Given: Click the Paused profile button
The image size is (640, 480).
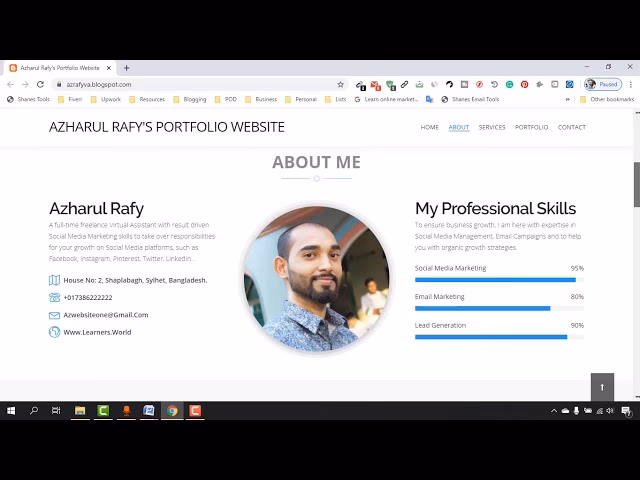Looking at the screenshot, I should coord(603,84).
